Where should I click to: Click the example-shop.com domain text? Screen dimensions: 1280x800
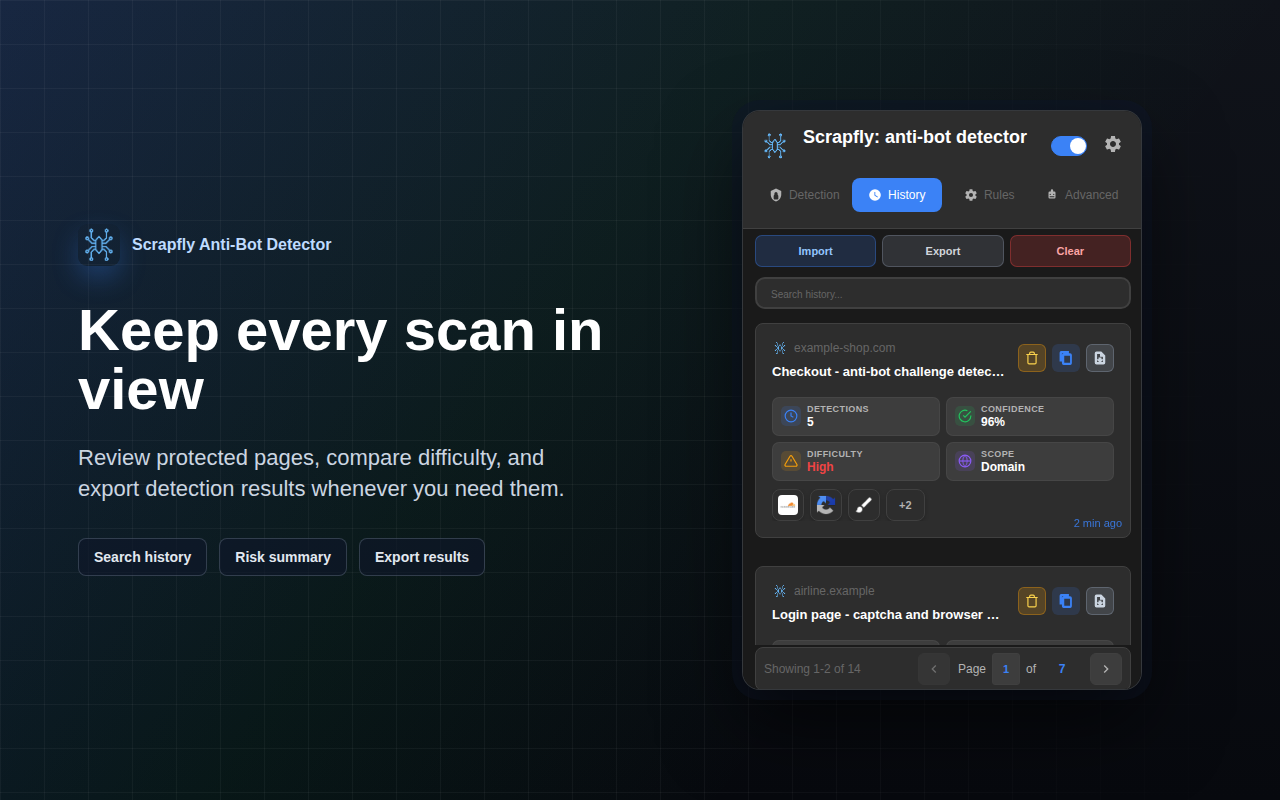(845, 348)
